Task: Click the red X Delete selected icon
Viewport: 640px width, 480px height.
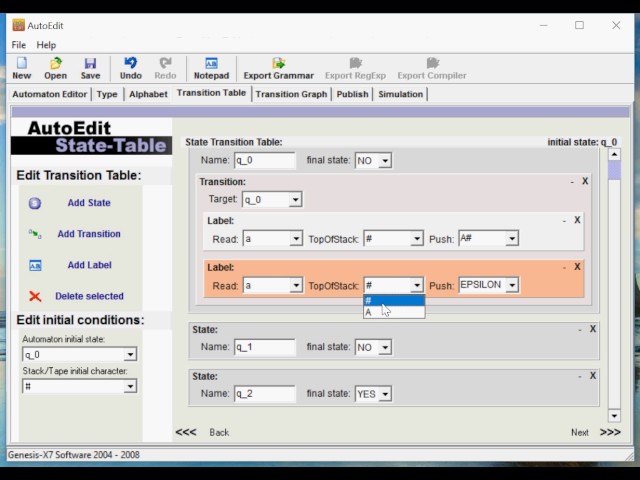Action: click(35, 296)
